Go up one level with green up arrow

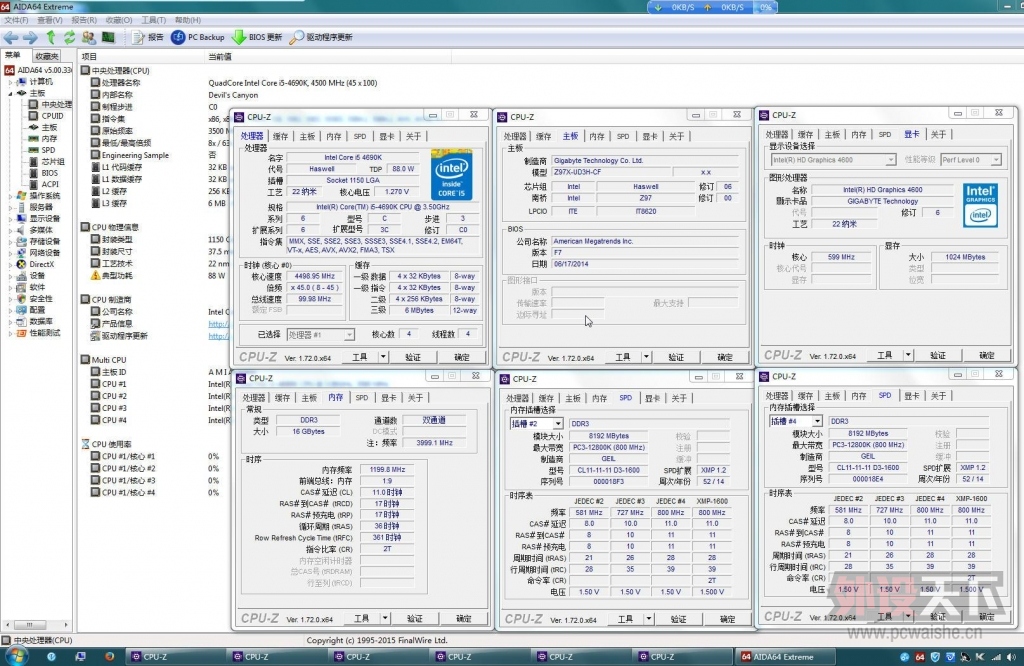click(51, 37)
